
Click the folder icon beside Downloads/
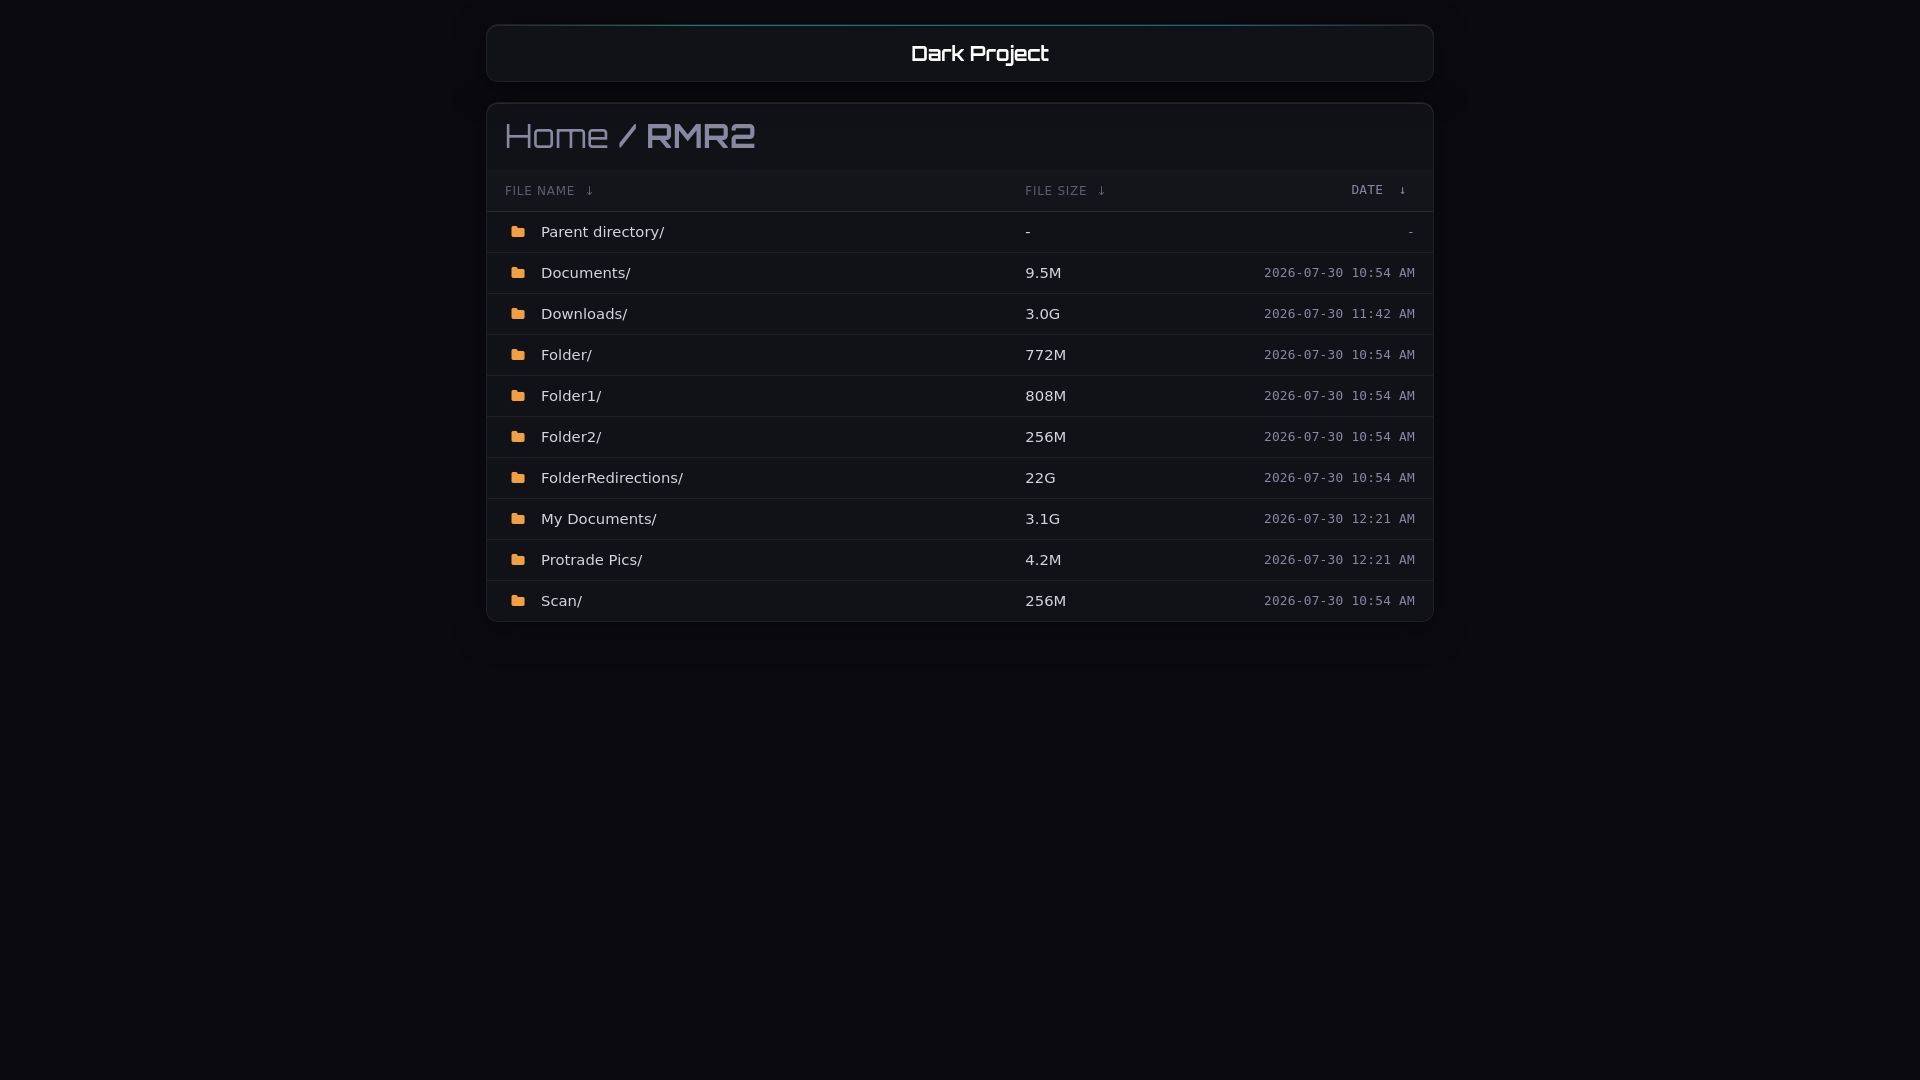[x=518, y=314]
